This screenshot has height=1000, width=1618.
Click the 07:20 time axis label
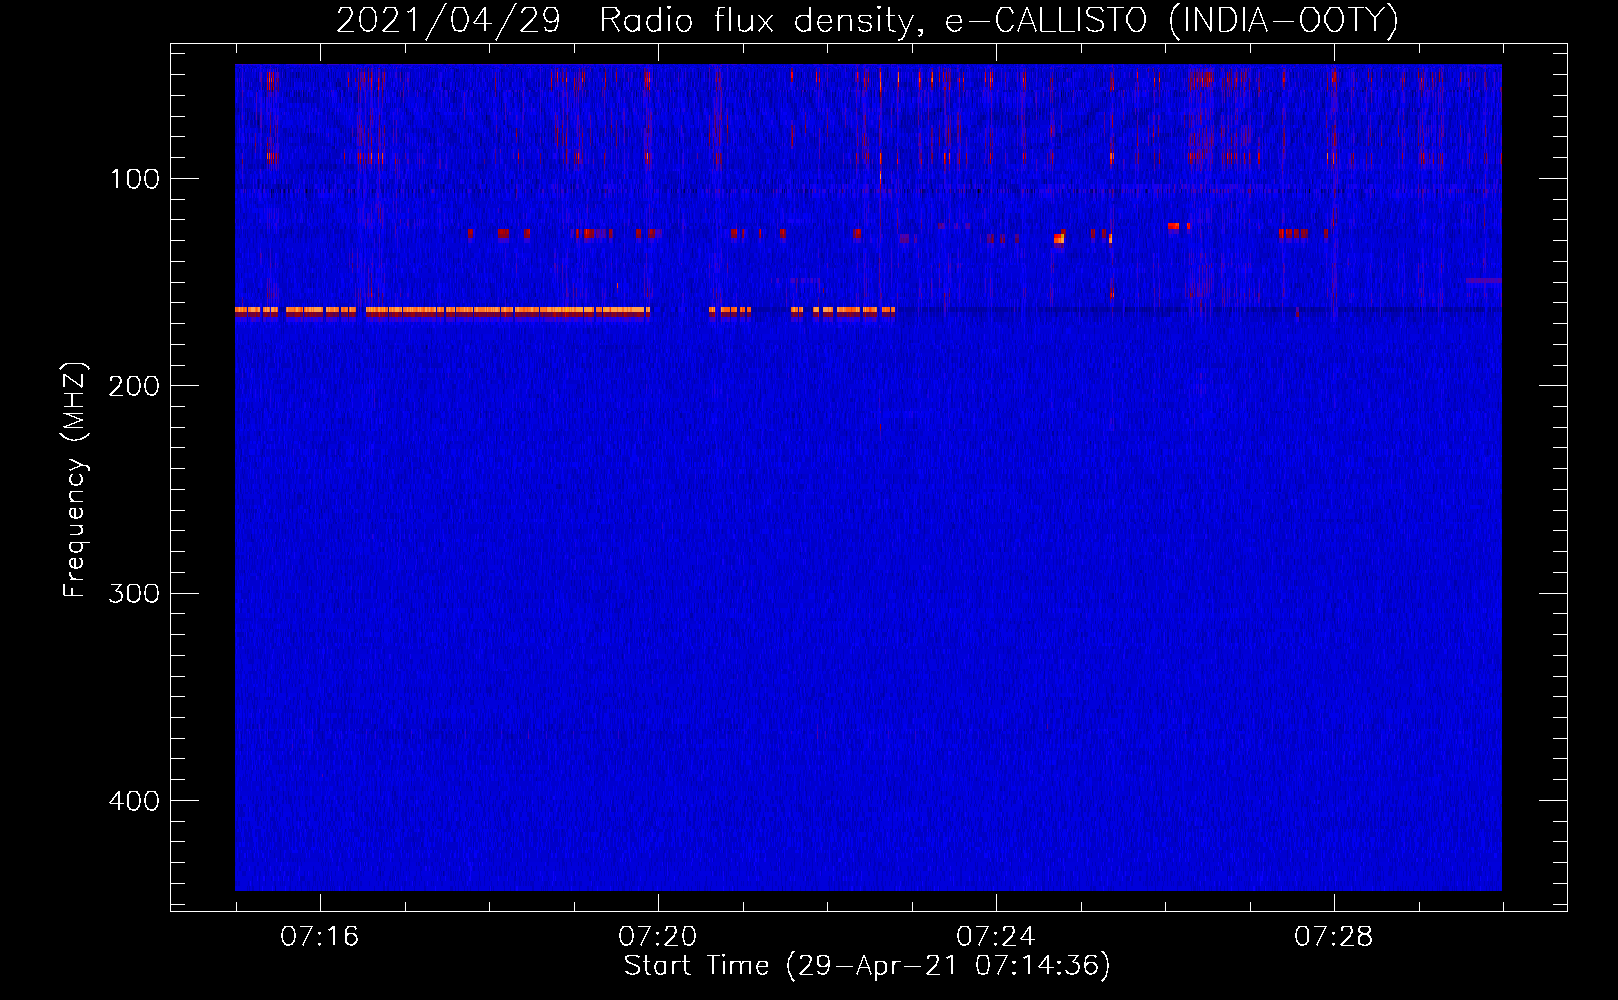657,937
